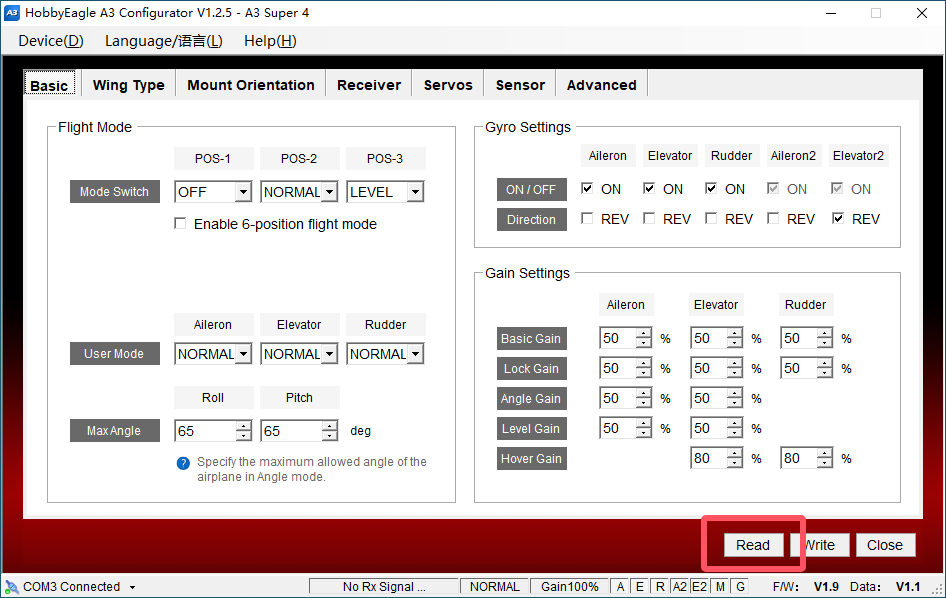Open the POS-1 mode switch dropdown
The height and width of the screenshot is (598, 946).
click(x=243, y=192)
